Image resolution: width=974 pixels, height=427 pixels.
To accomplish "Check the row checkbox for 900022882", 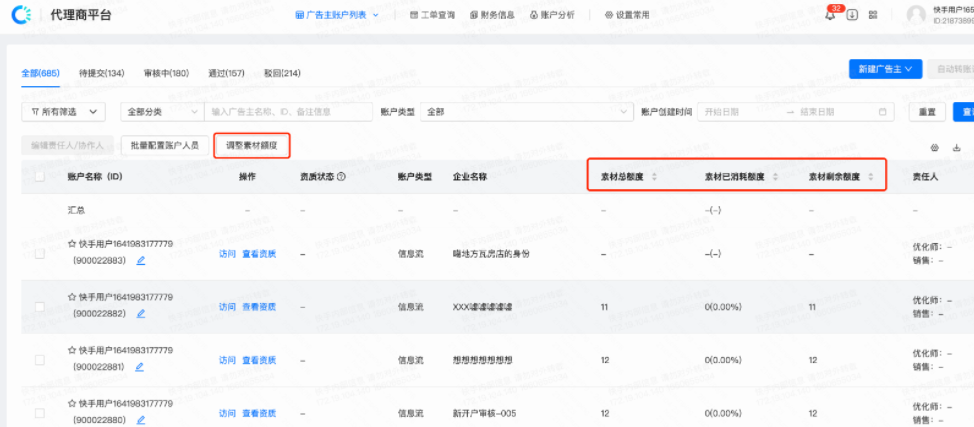I will click(x=40, y=307).
